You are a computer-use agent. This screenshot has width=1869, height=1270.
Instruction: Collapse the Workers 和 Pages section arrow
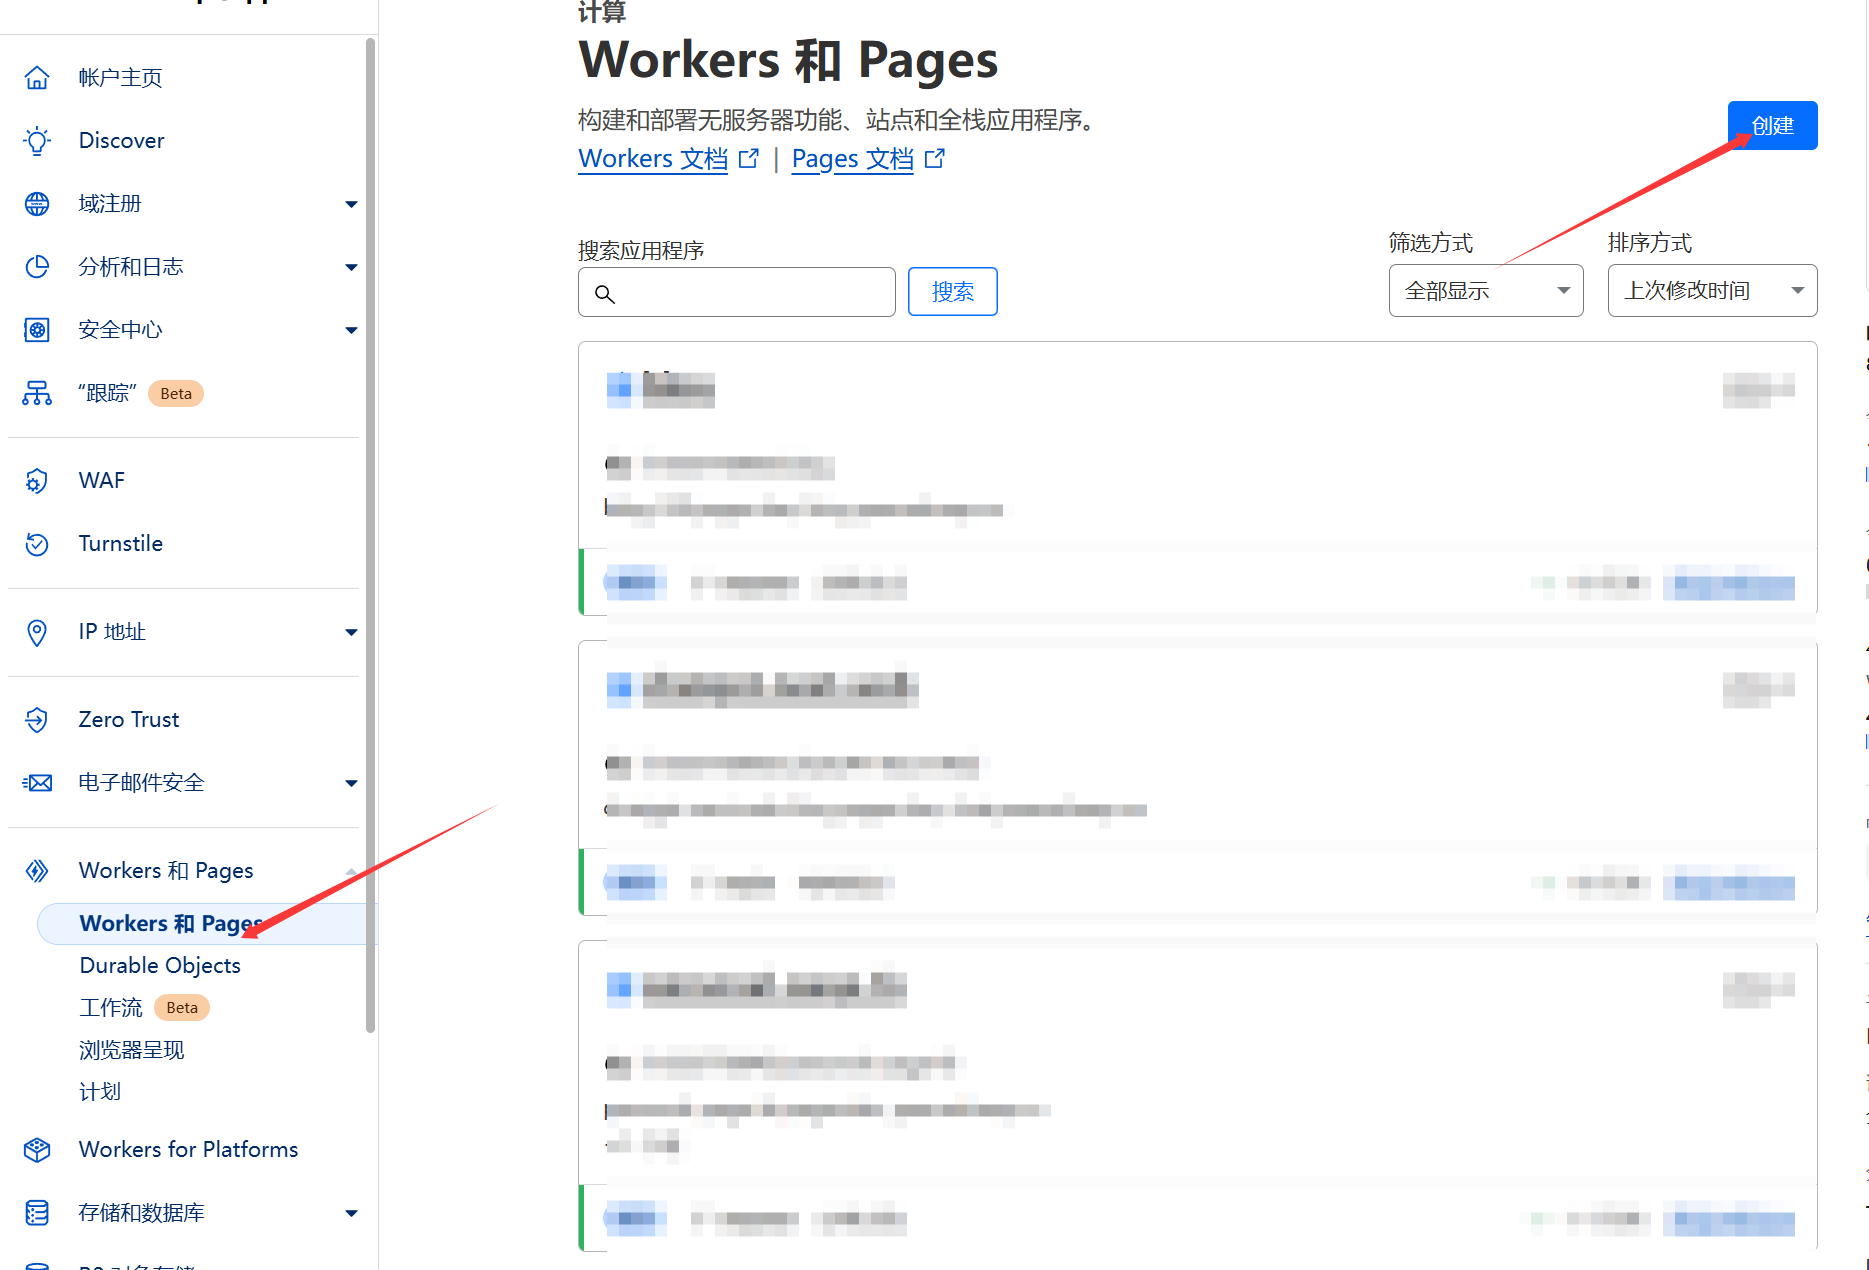(351, 871)
